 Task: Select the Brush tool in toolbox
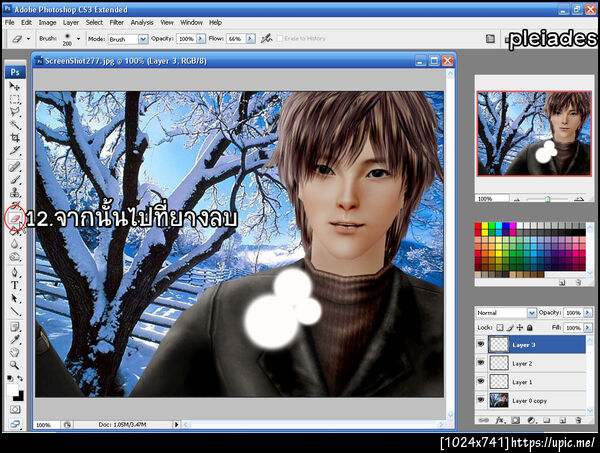(15, 179)
